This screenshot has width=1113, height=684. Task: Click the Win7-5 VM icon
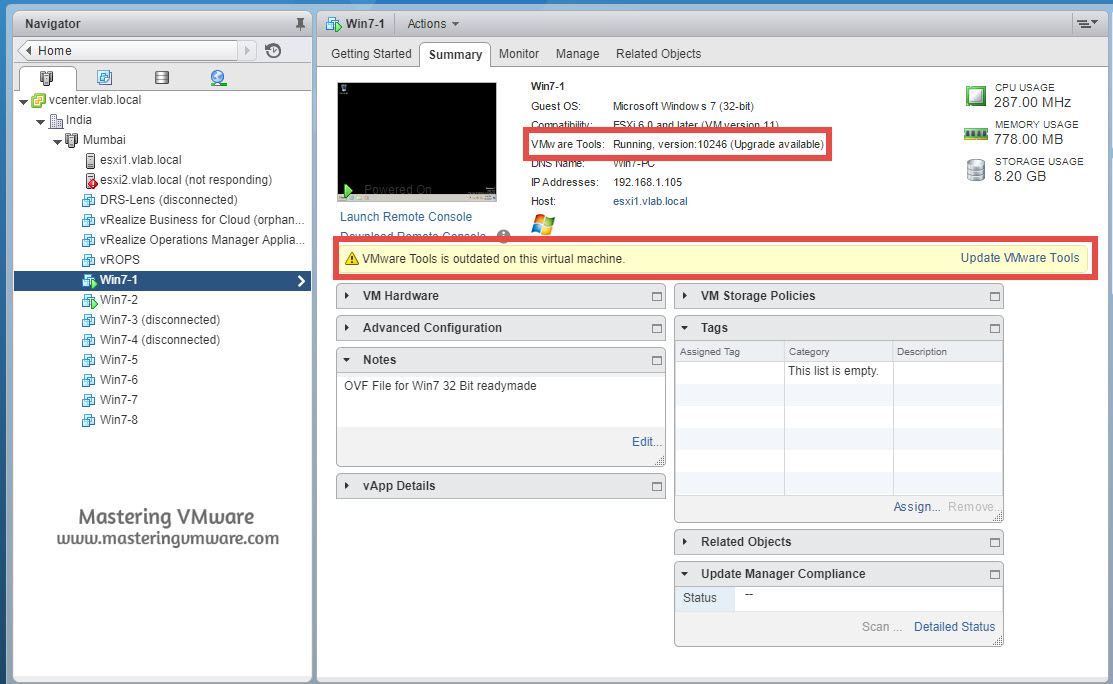pos(89,360)
